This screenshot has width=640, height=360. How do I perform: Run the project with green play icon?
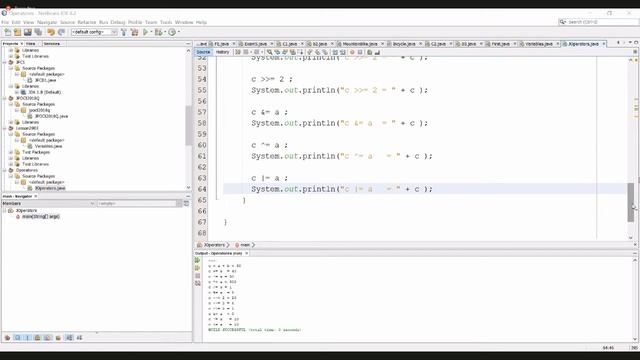tap(145, 32)
